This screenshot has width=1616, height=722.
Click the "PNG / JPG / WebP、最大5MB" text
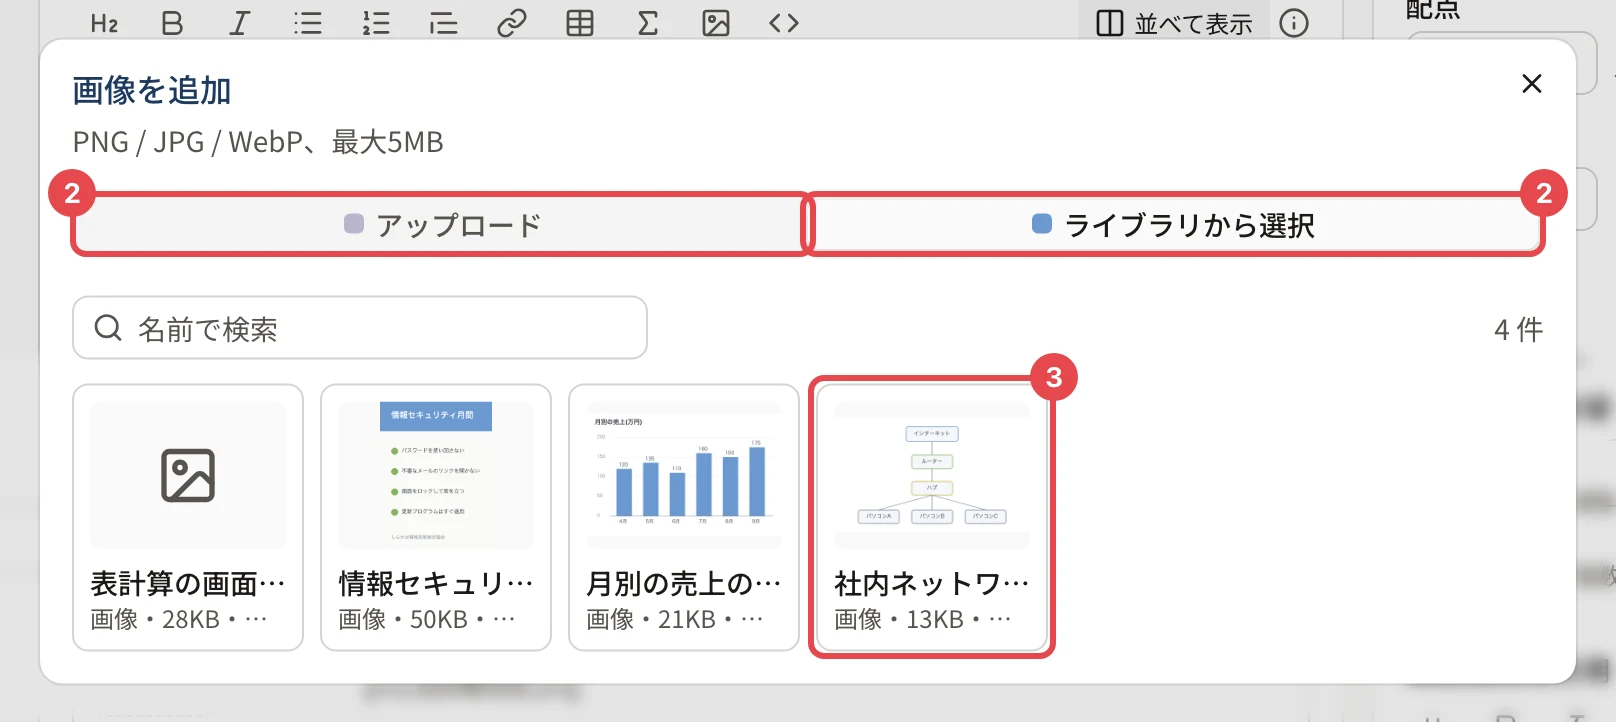click(258, 142)
